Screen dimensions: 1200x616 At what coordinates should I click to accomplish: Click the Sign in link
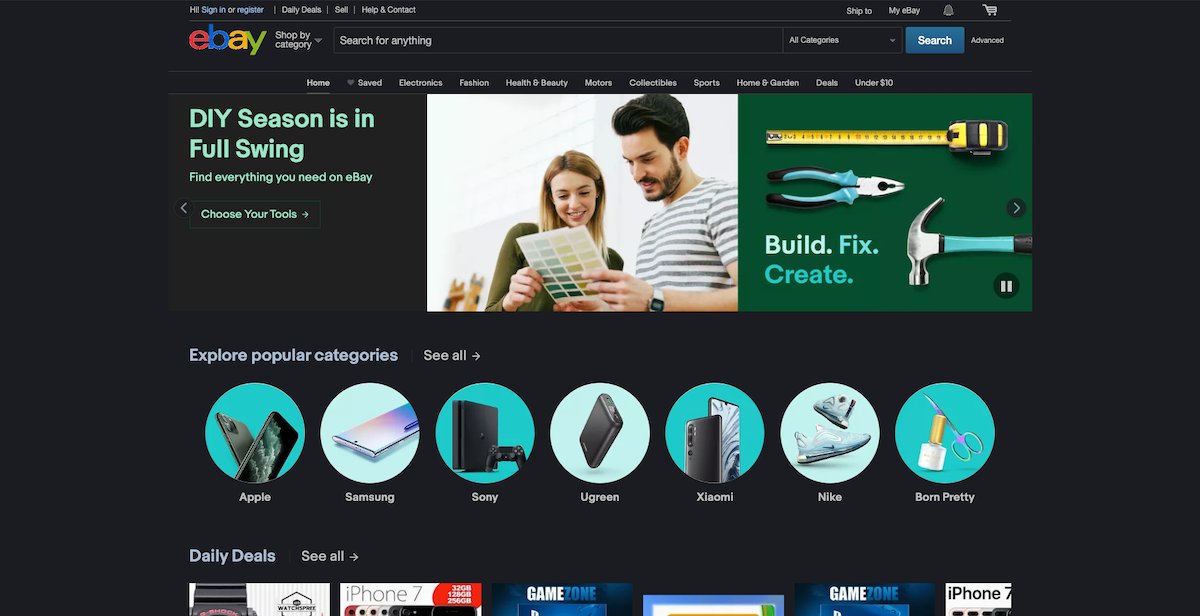point(213,10)
